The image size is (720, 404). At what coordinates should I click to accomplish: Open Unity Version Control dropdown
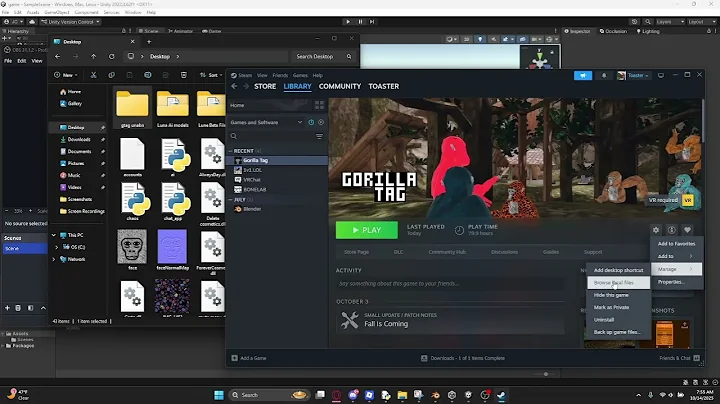tap(70, 22)
